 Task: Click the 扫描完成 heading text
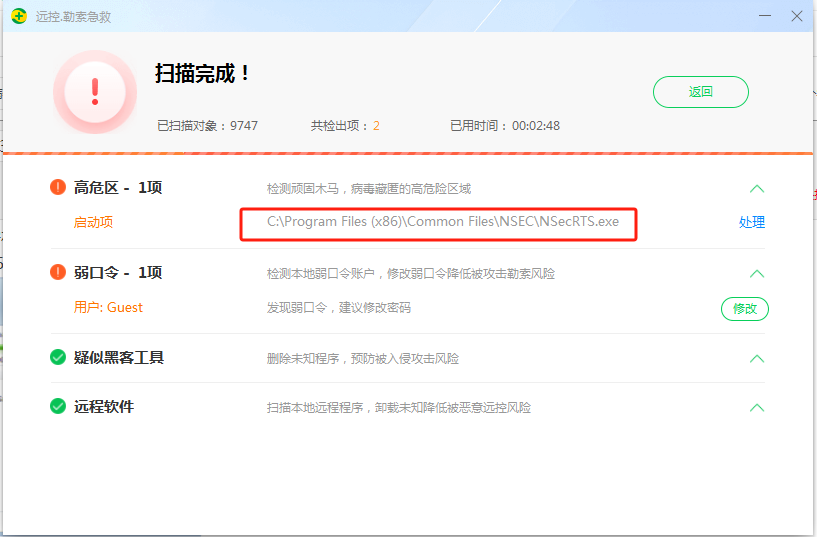pyautogui.click(x=203, y=73)
